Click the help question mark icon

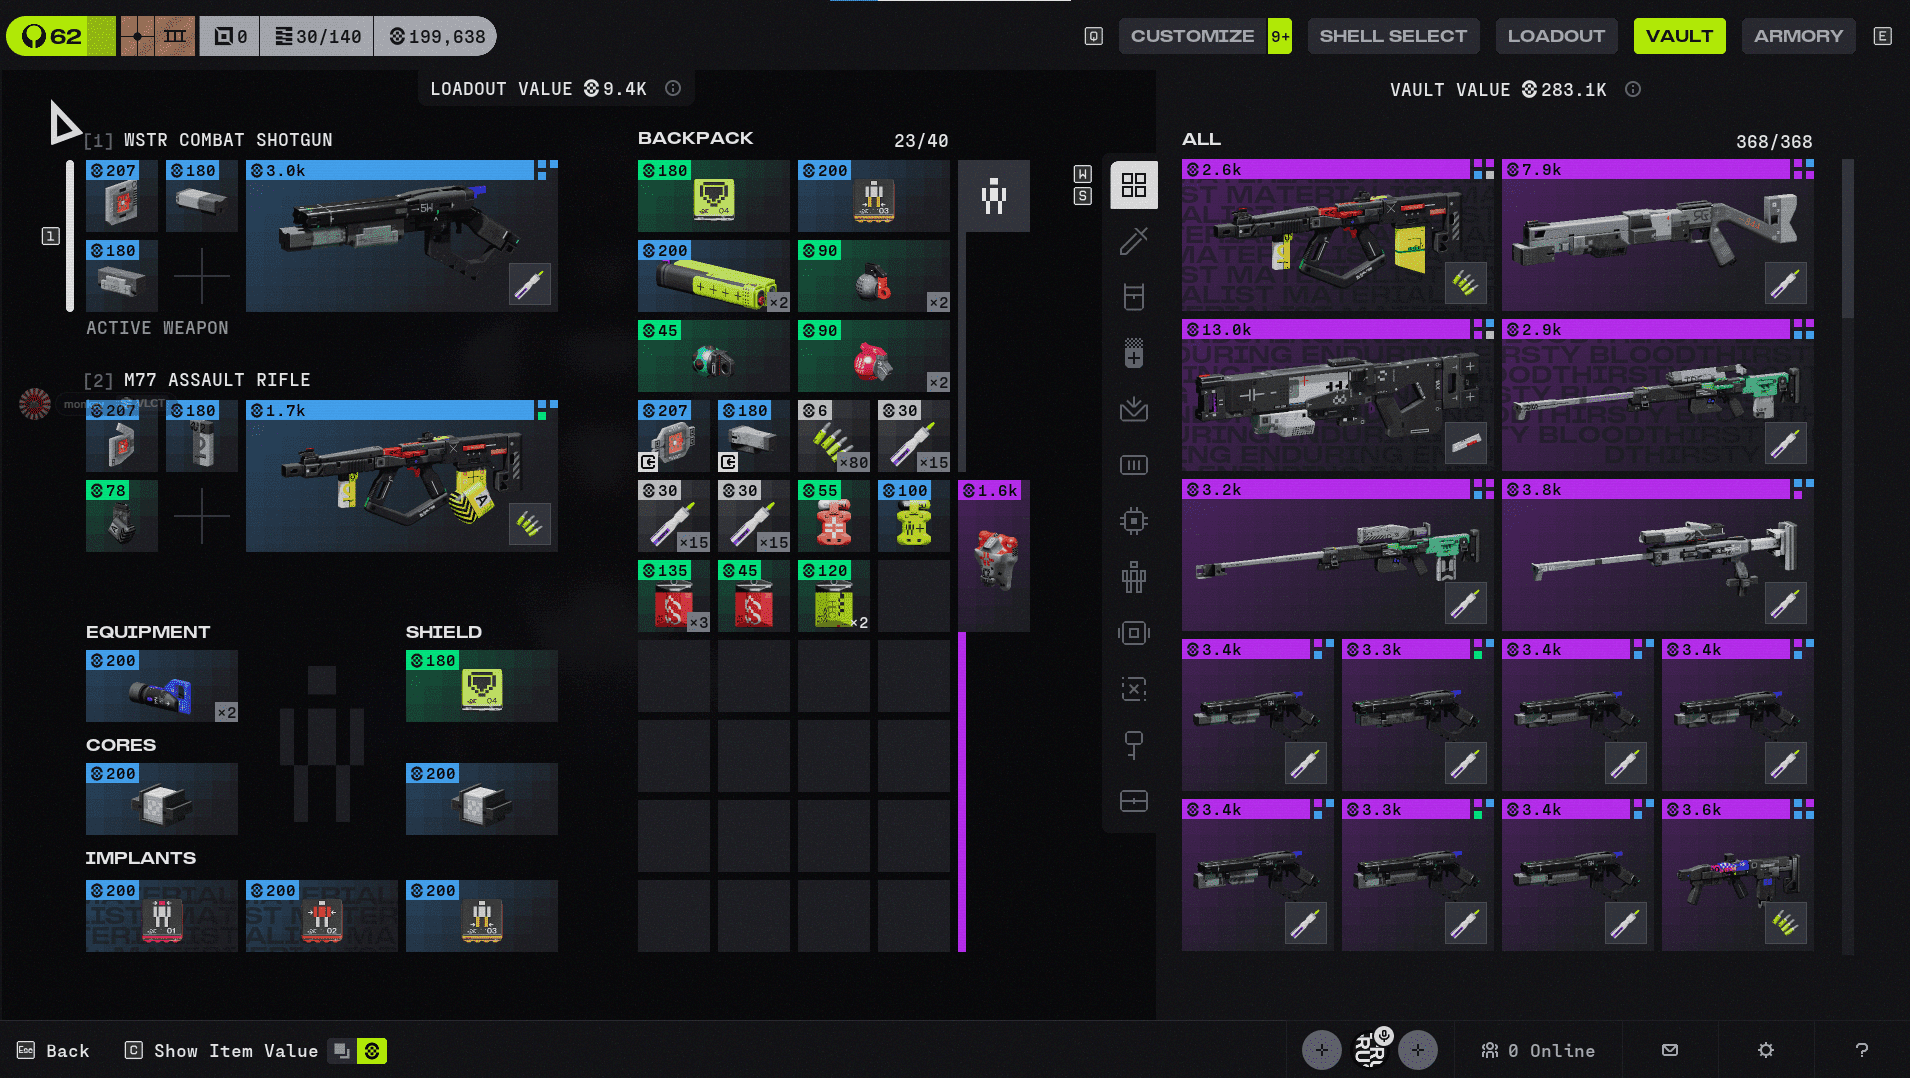click(1861, 1050)
